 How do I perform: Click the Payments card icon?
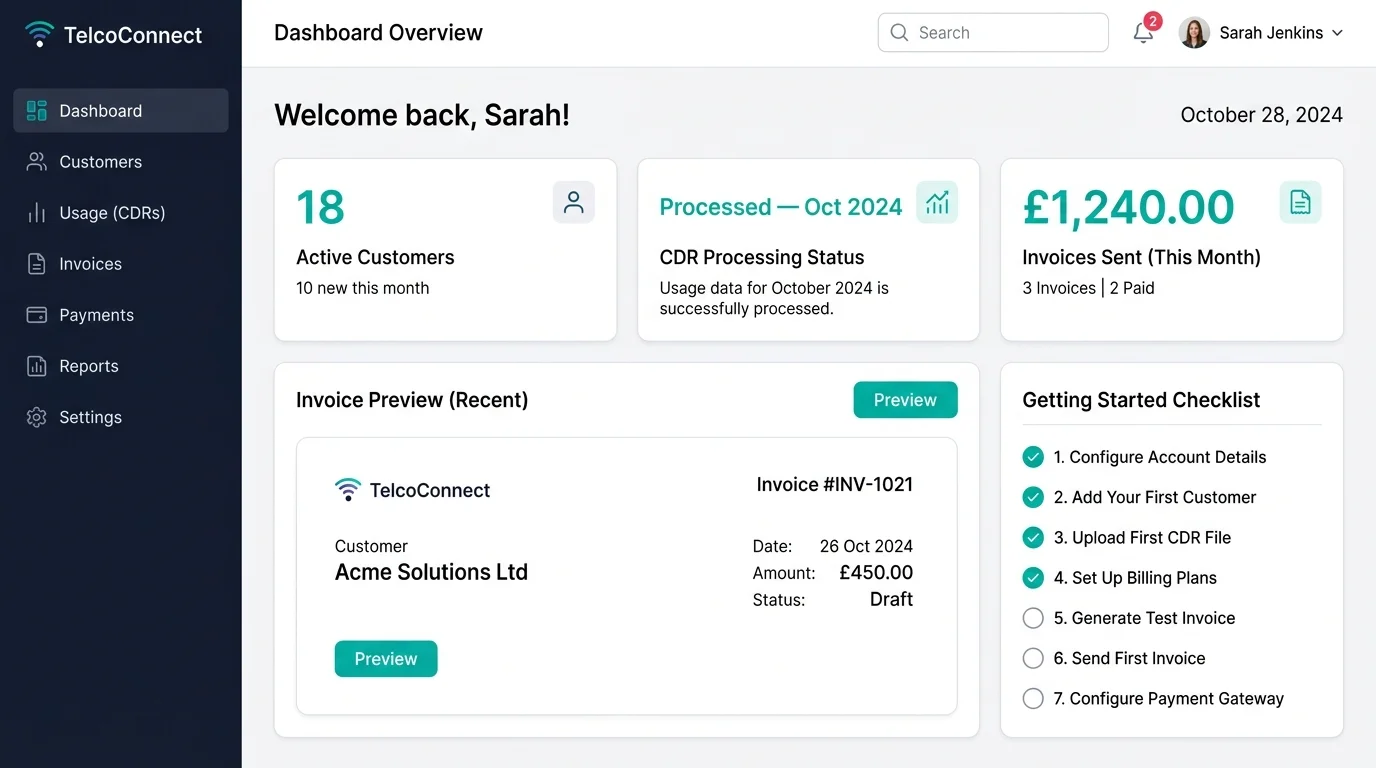tap(37, 314)
